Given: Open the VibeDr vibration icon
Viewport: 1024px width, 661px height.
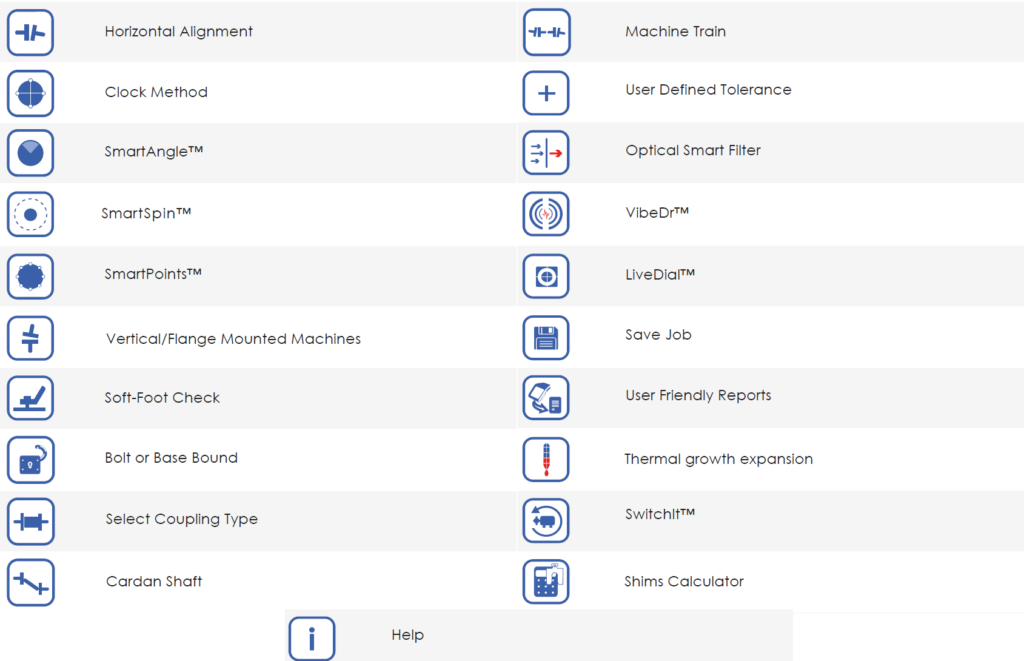Looking at the screenshot, I should point(546,214).
